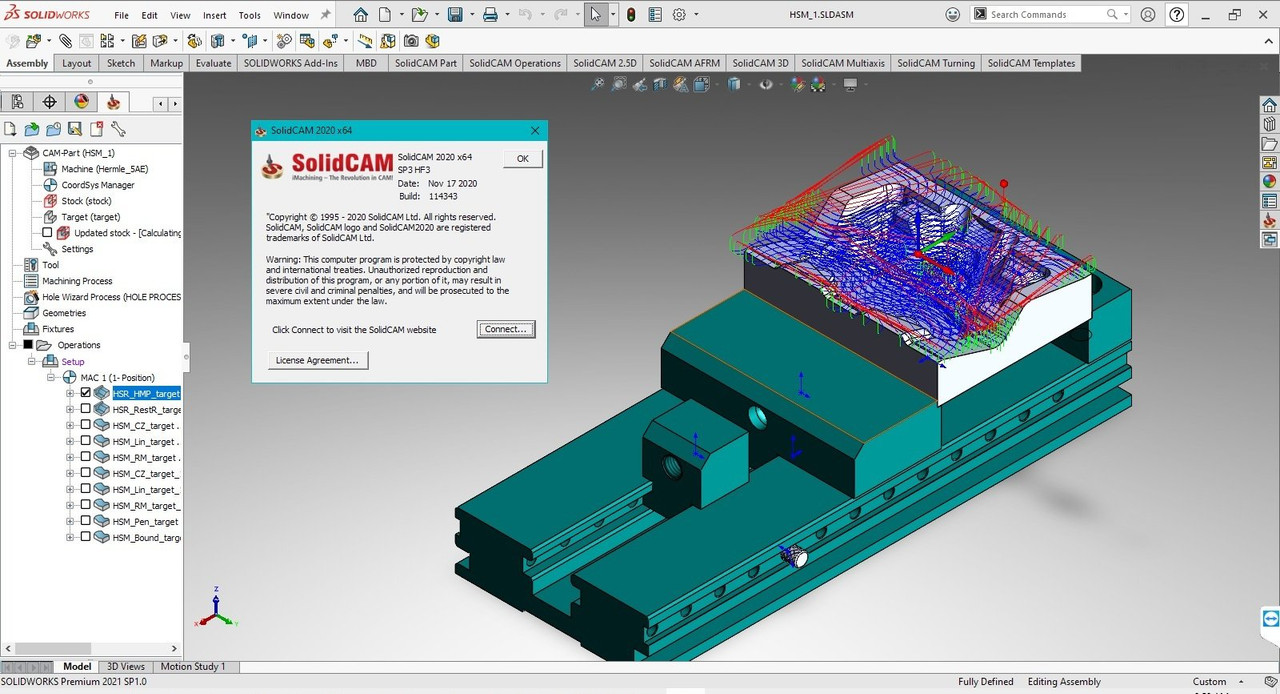
Task: Open the Options gear icon
Action: coord(680,14)
